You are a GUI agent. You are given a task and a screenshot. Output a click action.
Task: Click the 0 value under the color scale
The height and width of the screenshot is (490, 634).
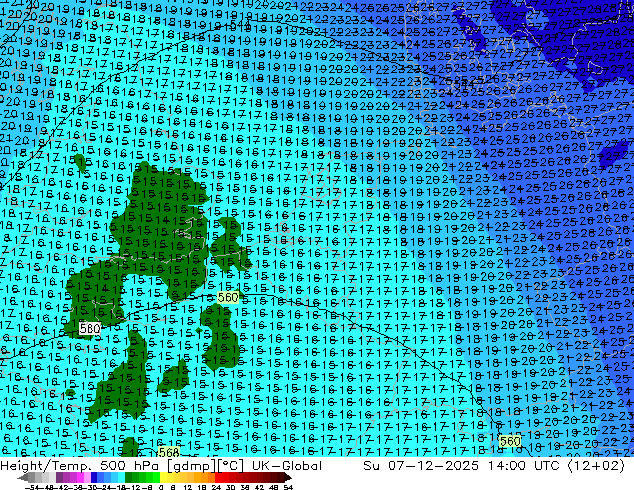coord(161,488)
